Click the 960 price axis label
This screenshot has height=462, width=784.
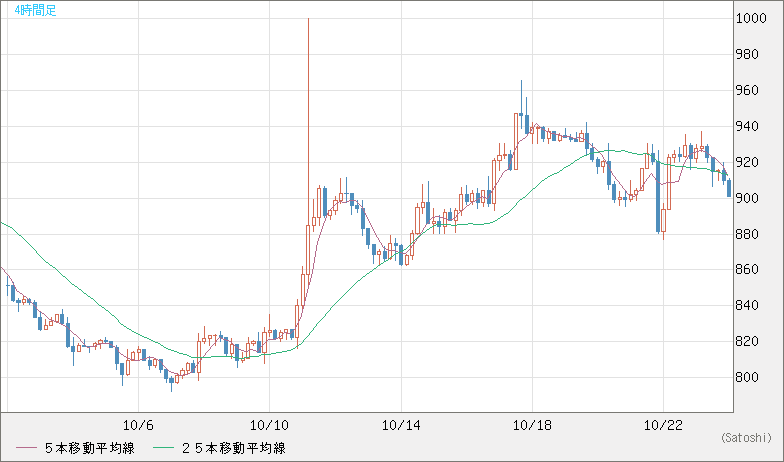click(749, 91)
